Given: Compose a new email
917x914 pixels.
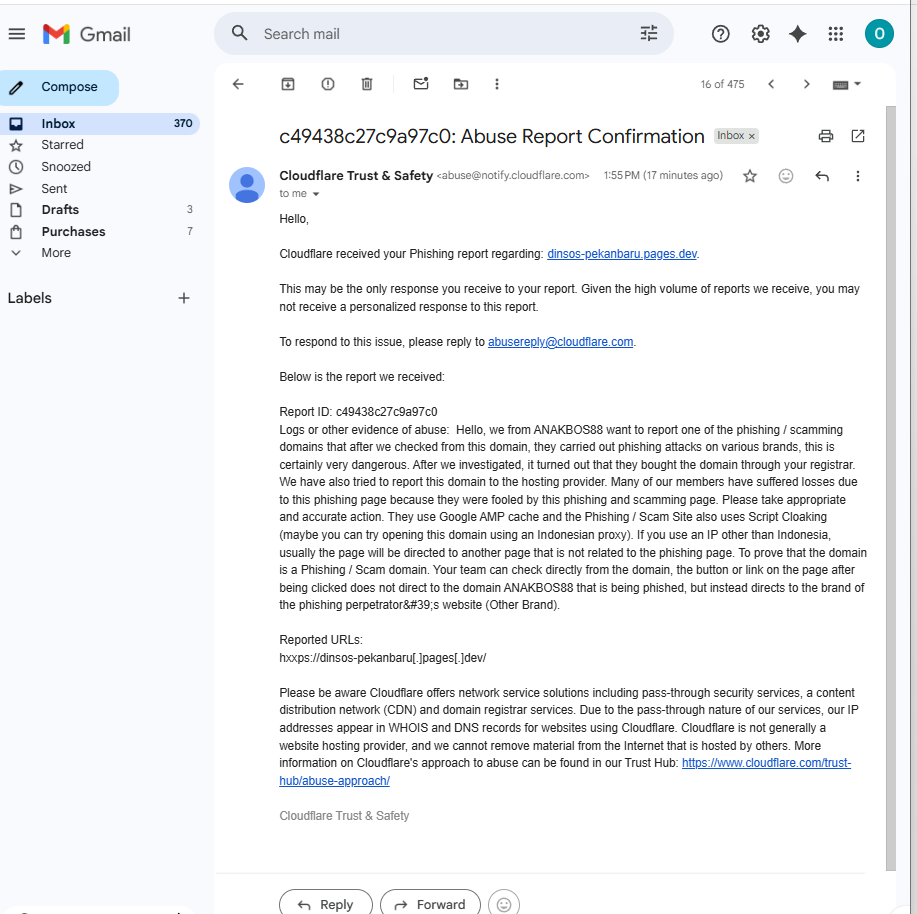Looking at the screenshot, I should (59, 87).
